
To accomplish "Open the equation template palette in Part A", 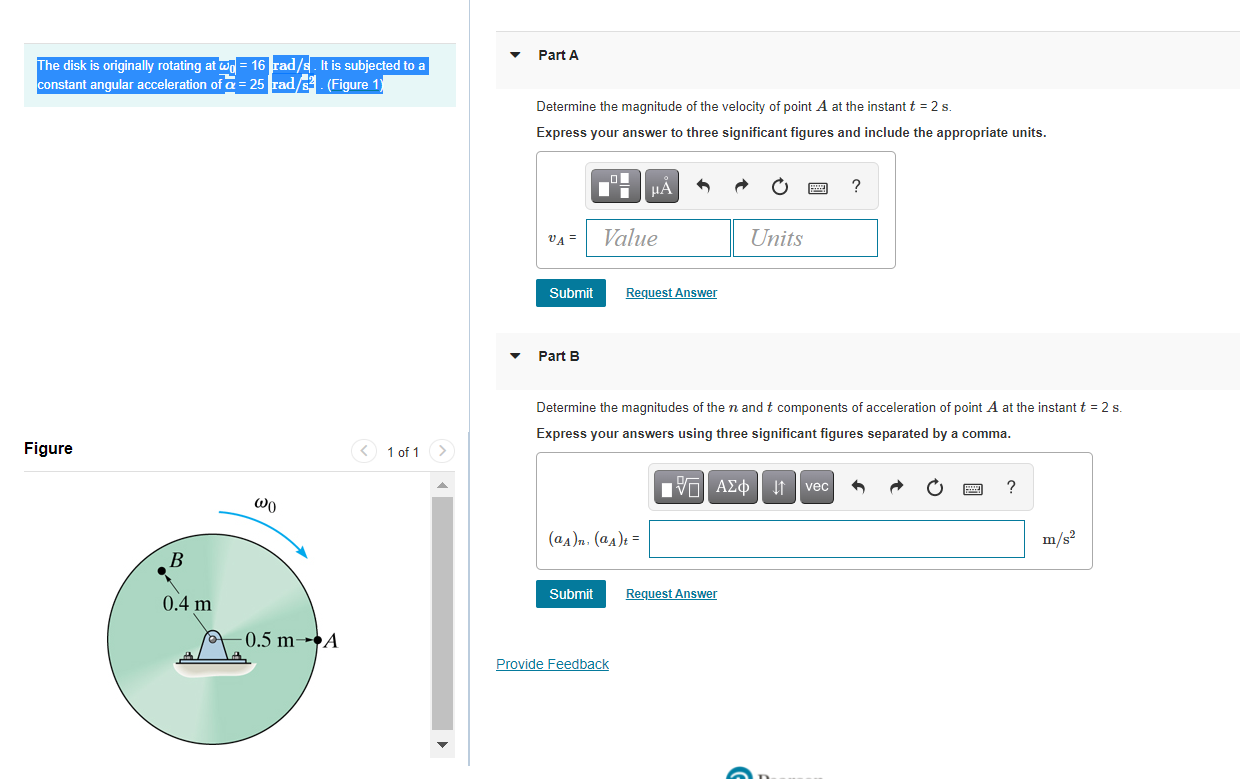I will 615,185.
